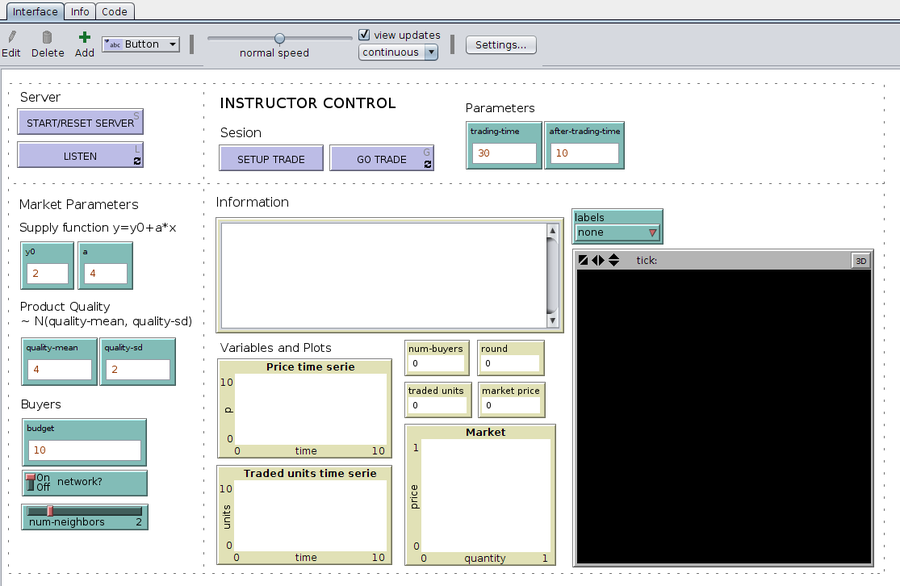This screenshot has height=586, width=900.
Task: Switch to the Info tab
Action: click(x=80, y=11)
